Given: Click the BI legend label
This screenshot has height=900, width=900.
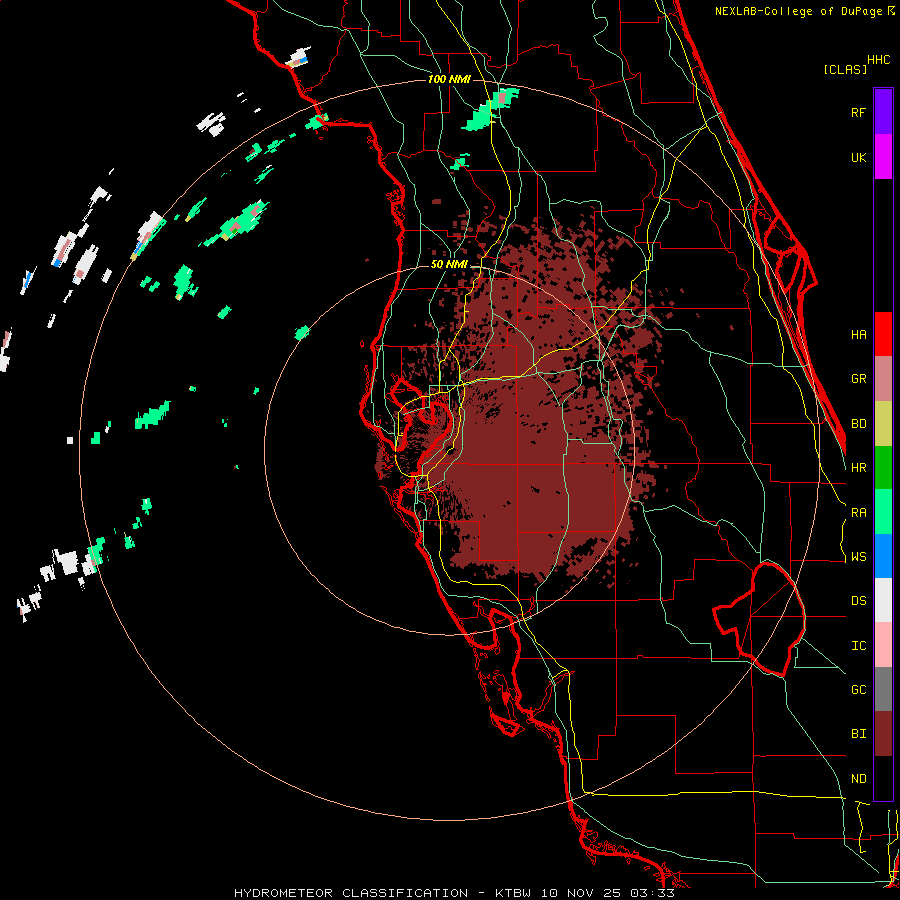Looking at the screenshot, I should point(858,734).
